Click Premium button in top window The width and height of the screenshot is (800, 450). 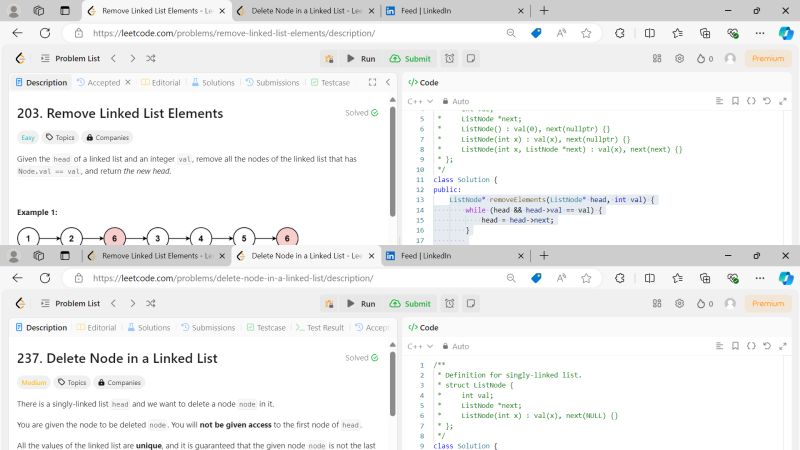[x=768, y=59]
